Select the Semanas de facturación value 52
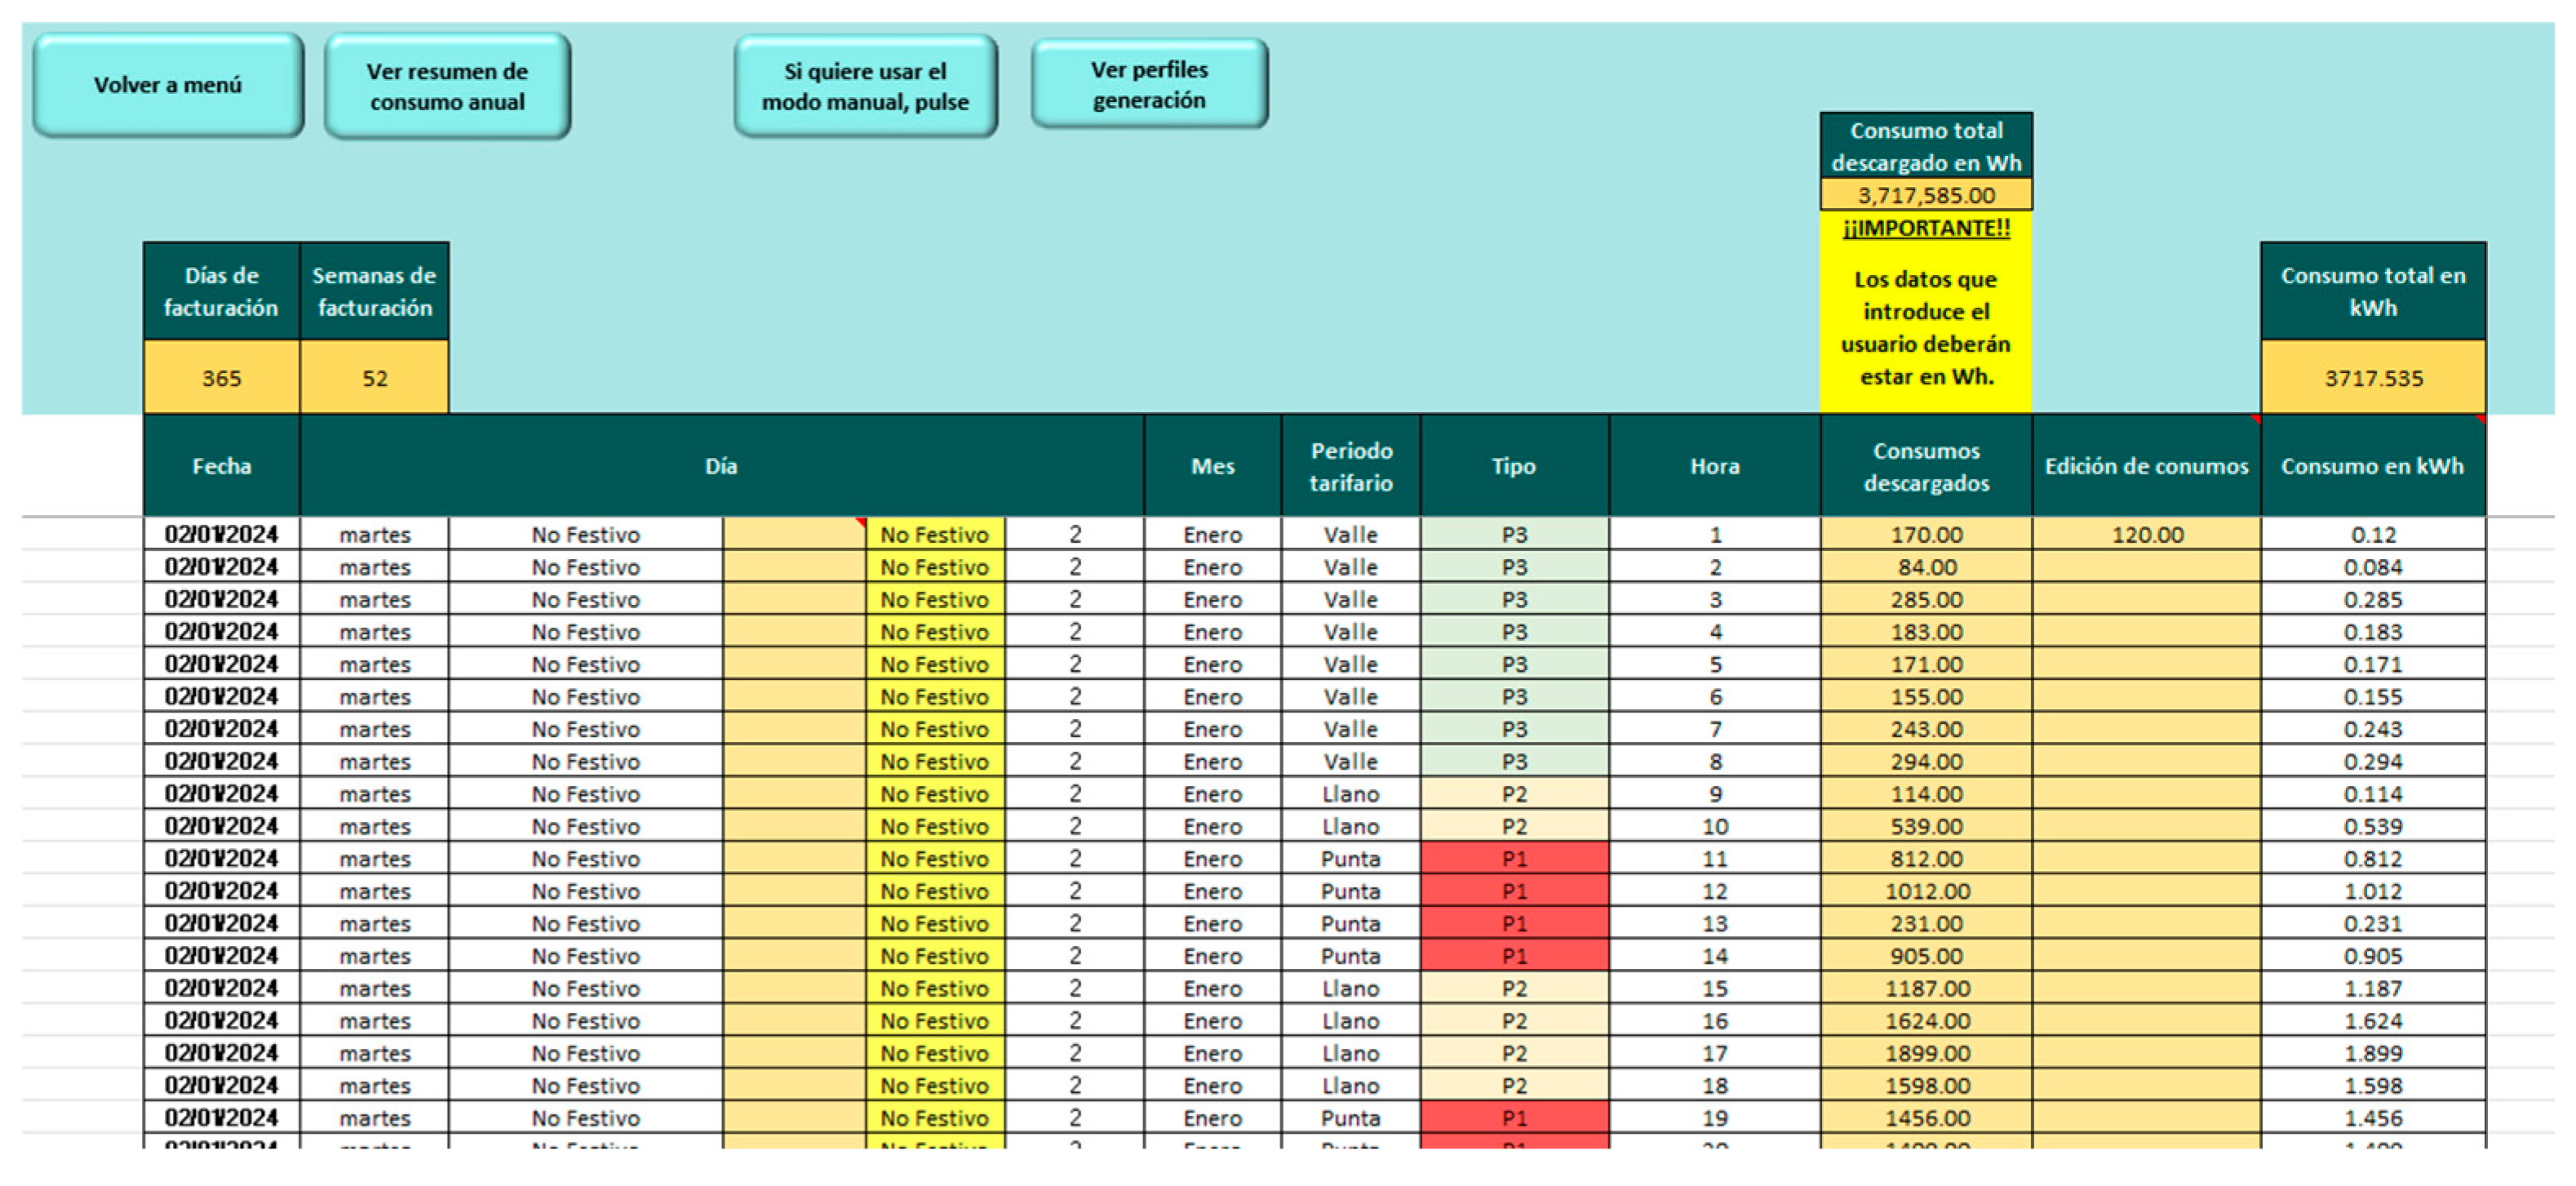Image resolution: width=2576 pixels, height=1186 pixels. 374,378
